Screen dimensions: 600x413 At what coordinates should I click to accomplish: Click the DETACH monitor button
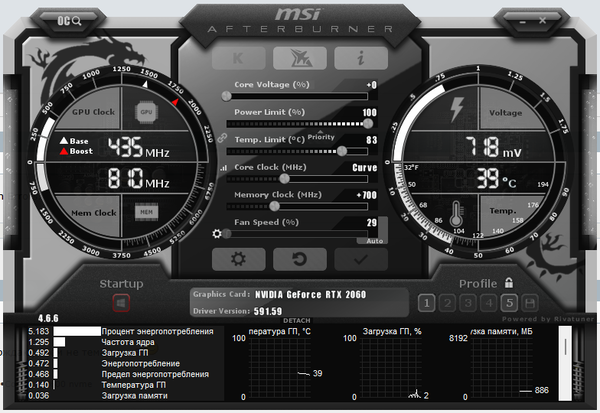pos(297,320)
